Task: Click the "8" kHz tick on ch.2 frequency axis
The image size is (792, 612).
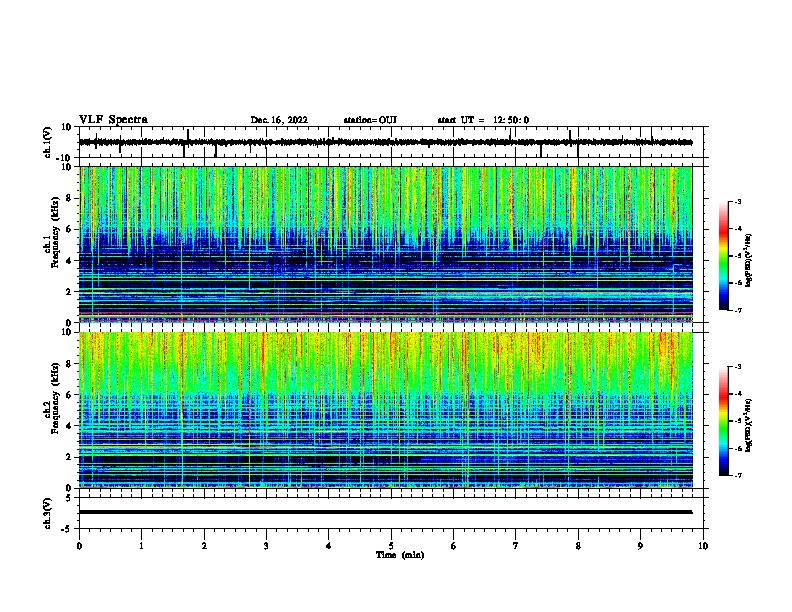Action: click(x=70, y=364)
